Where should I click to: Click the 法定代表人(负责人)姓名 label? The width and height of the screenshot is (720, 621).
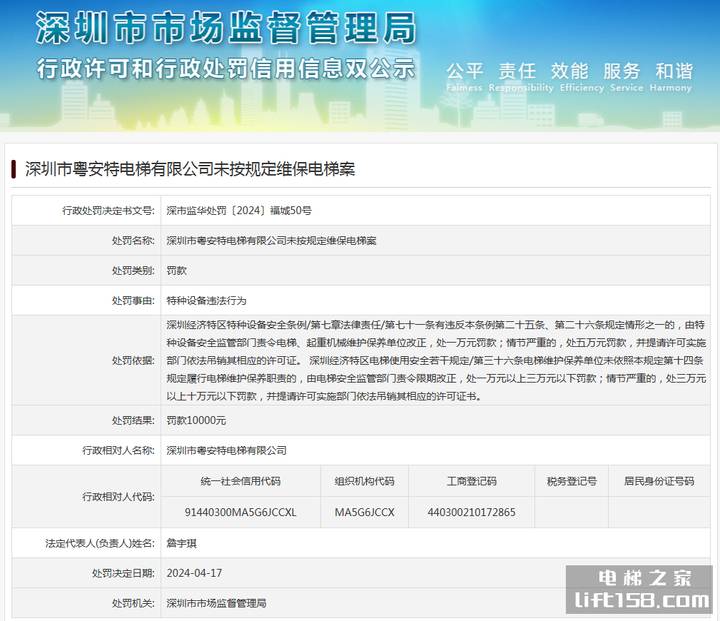100,543
